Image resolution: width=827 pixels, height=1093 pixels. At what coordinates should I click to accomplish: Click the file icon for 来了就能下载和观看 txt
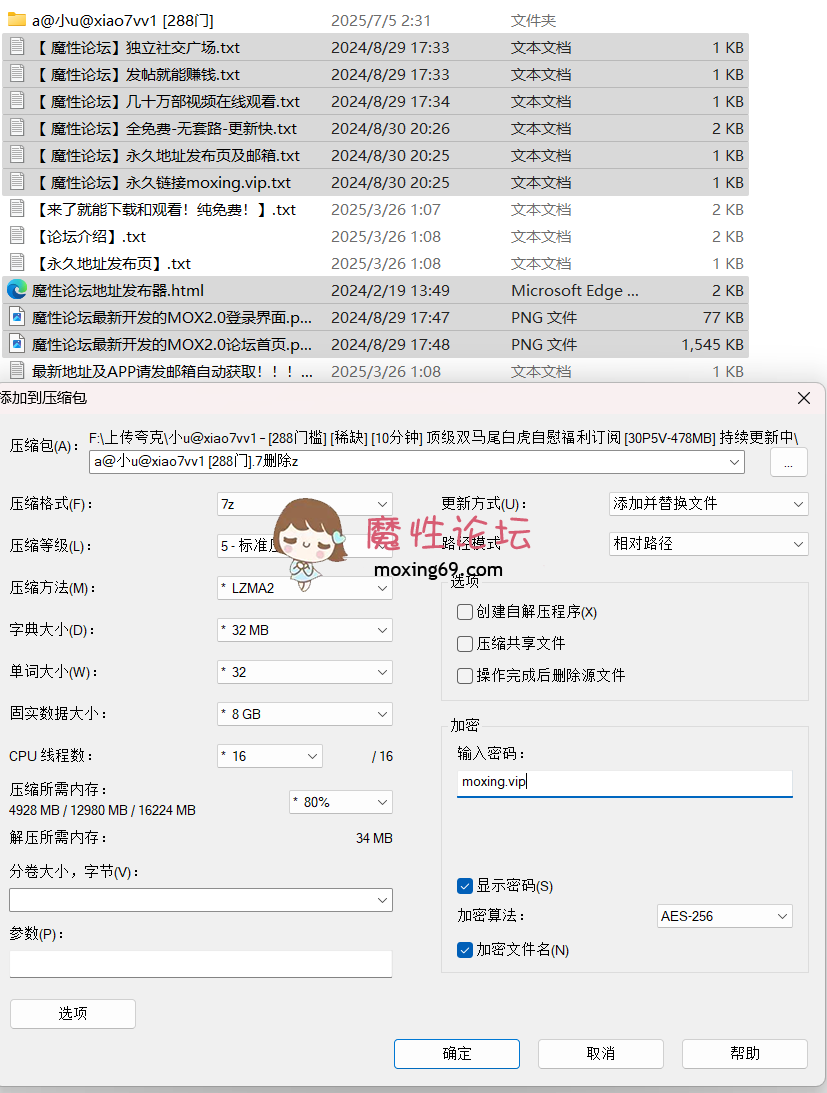click(17, 209)
